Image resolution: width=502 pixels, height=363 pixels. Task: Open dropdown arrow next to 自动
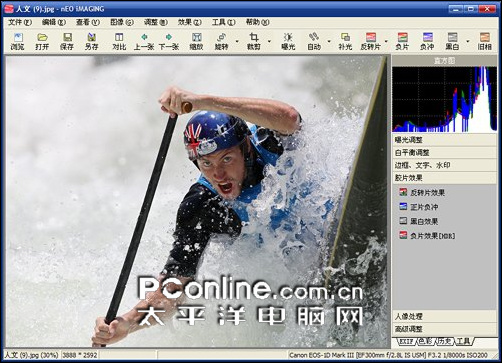click(329, 42)
